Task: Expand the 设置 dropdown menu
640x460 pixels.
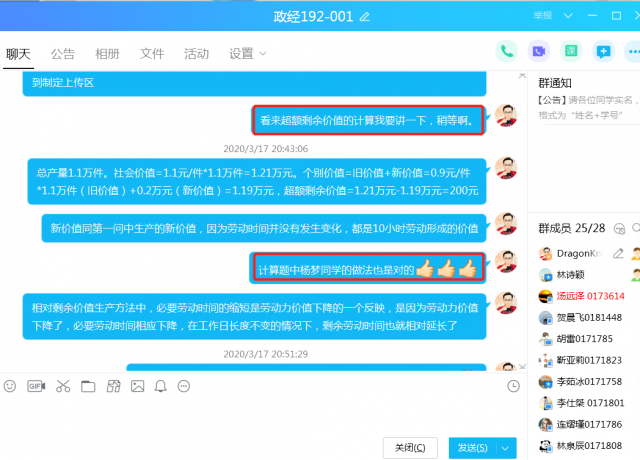Action: click(x=246, y=54)
